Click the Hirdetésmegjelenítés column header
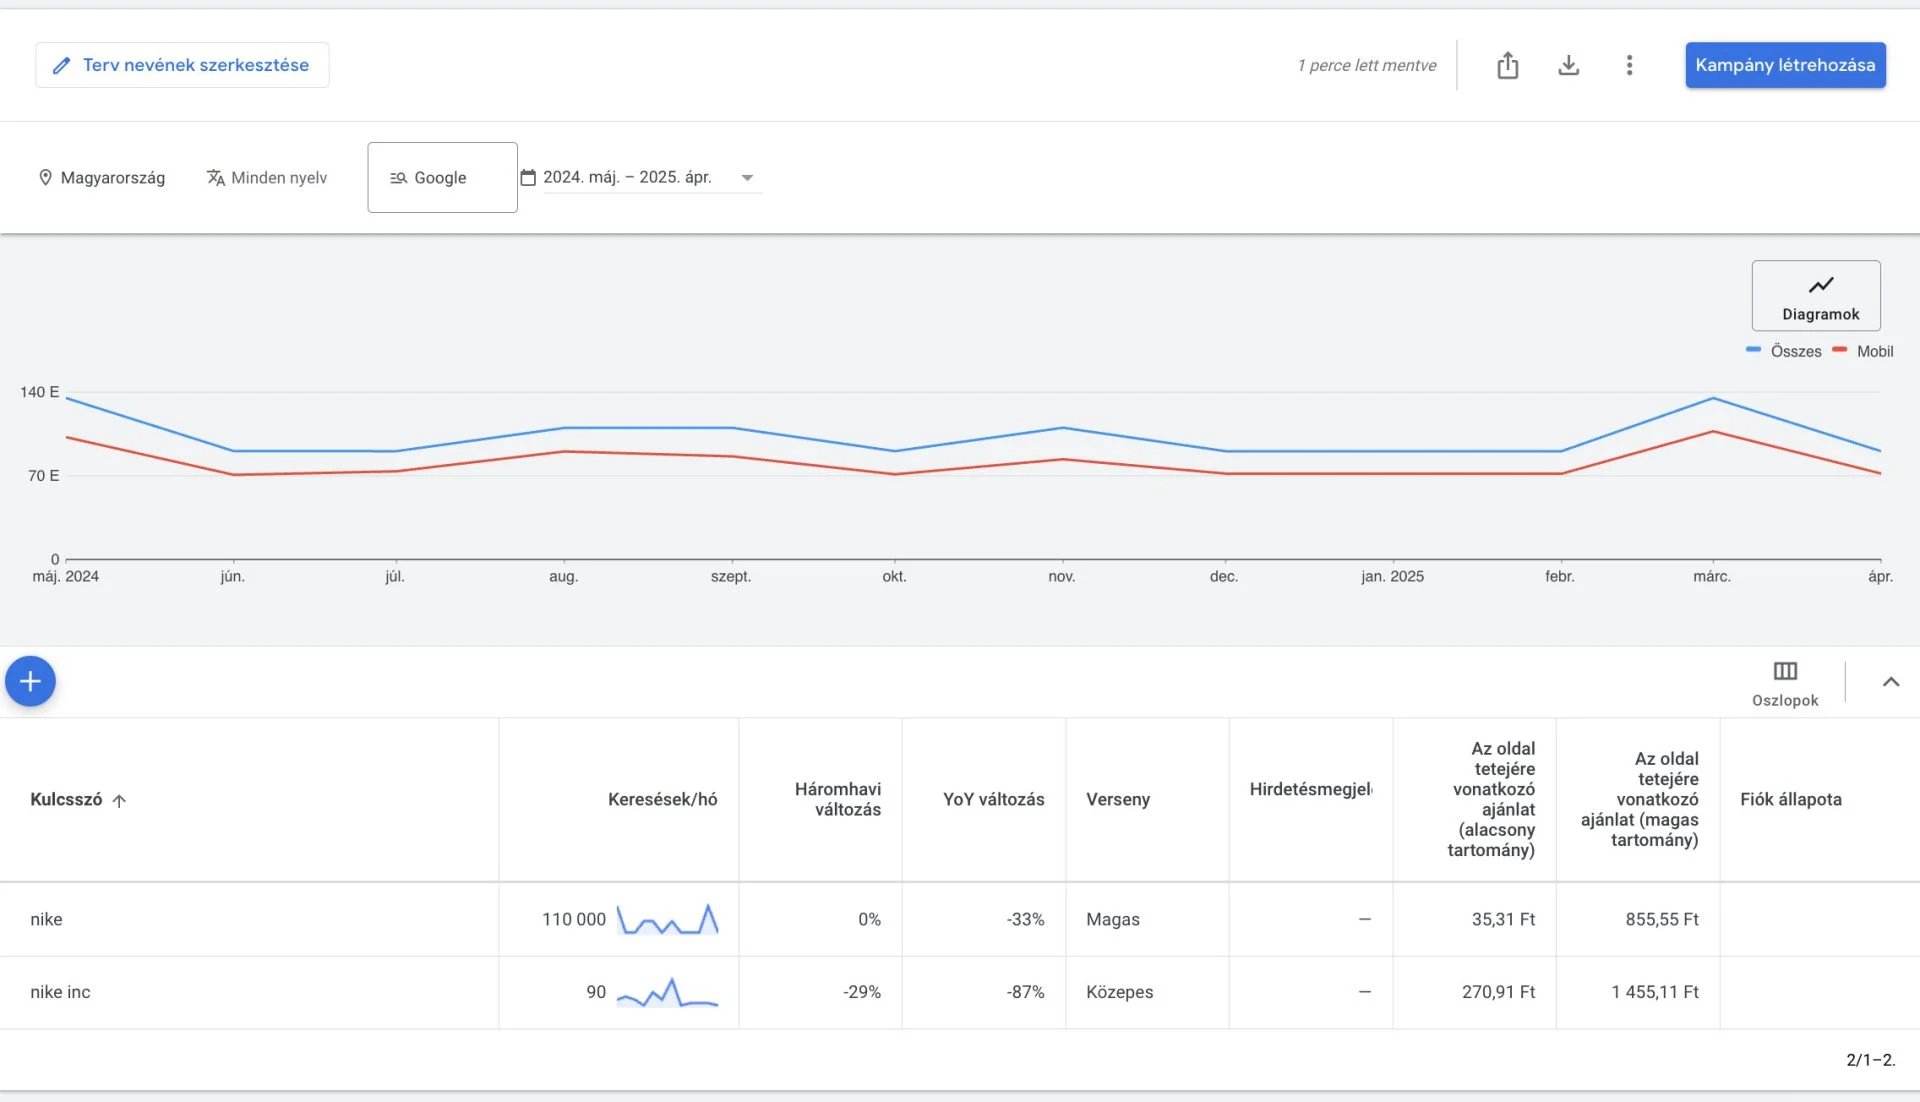Screen dimensions: 1920x1102 [x=1311, y=789]
